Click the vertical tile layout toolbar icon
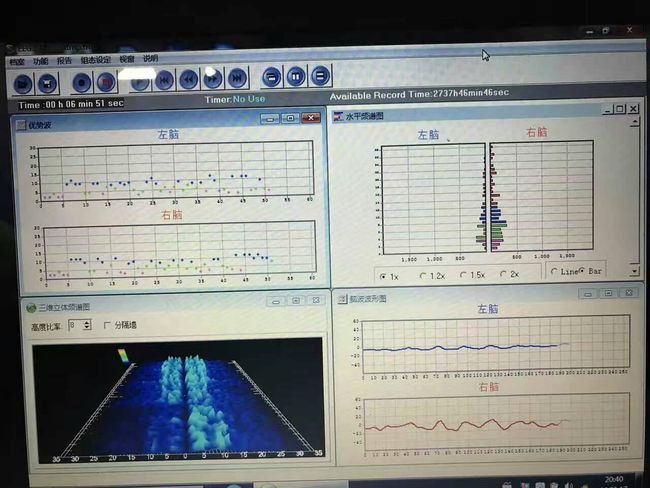This screenshot has width=650, height=488. point(296,76)
